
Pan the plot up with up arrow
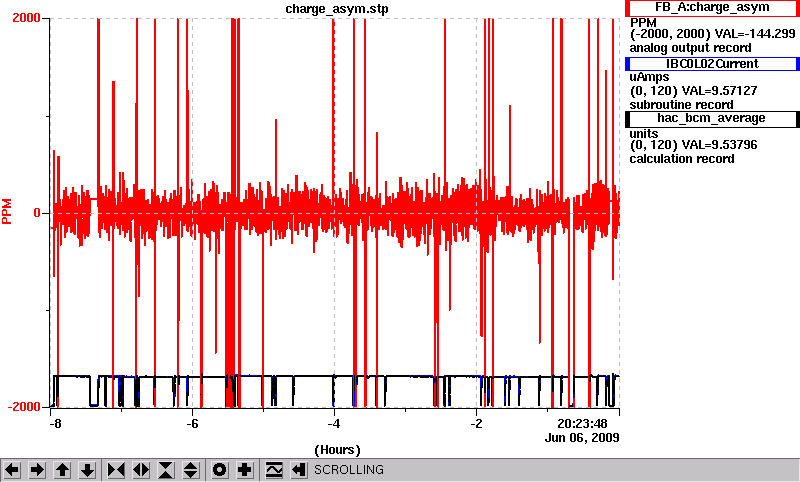point(63,470)
